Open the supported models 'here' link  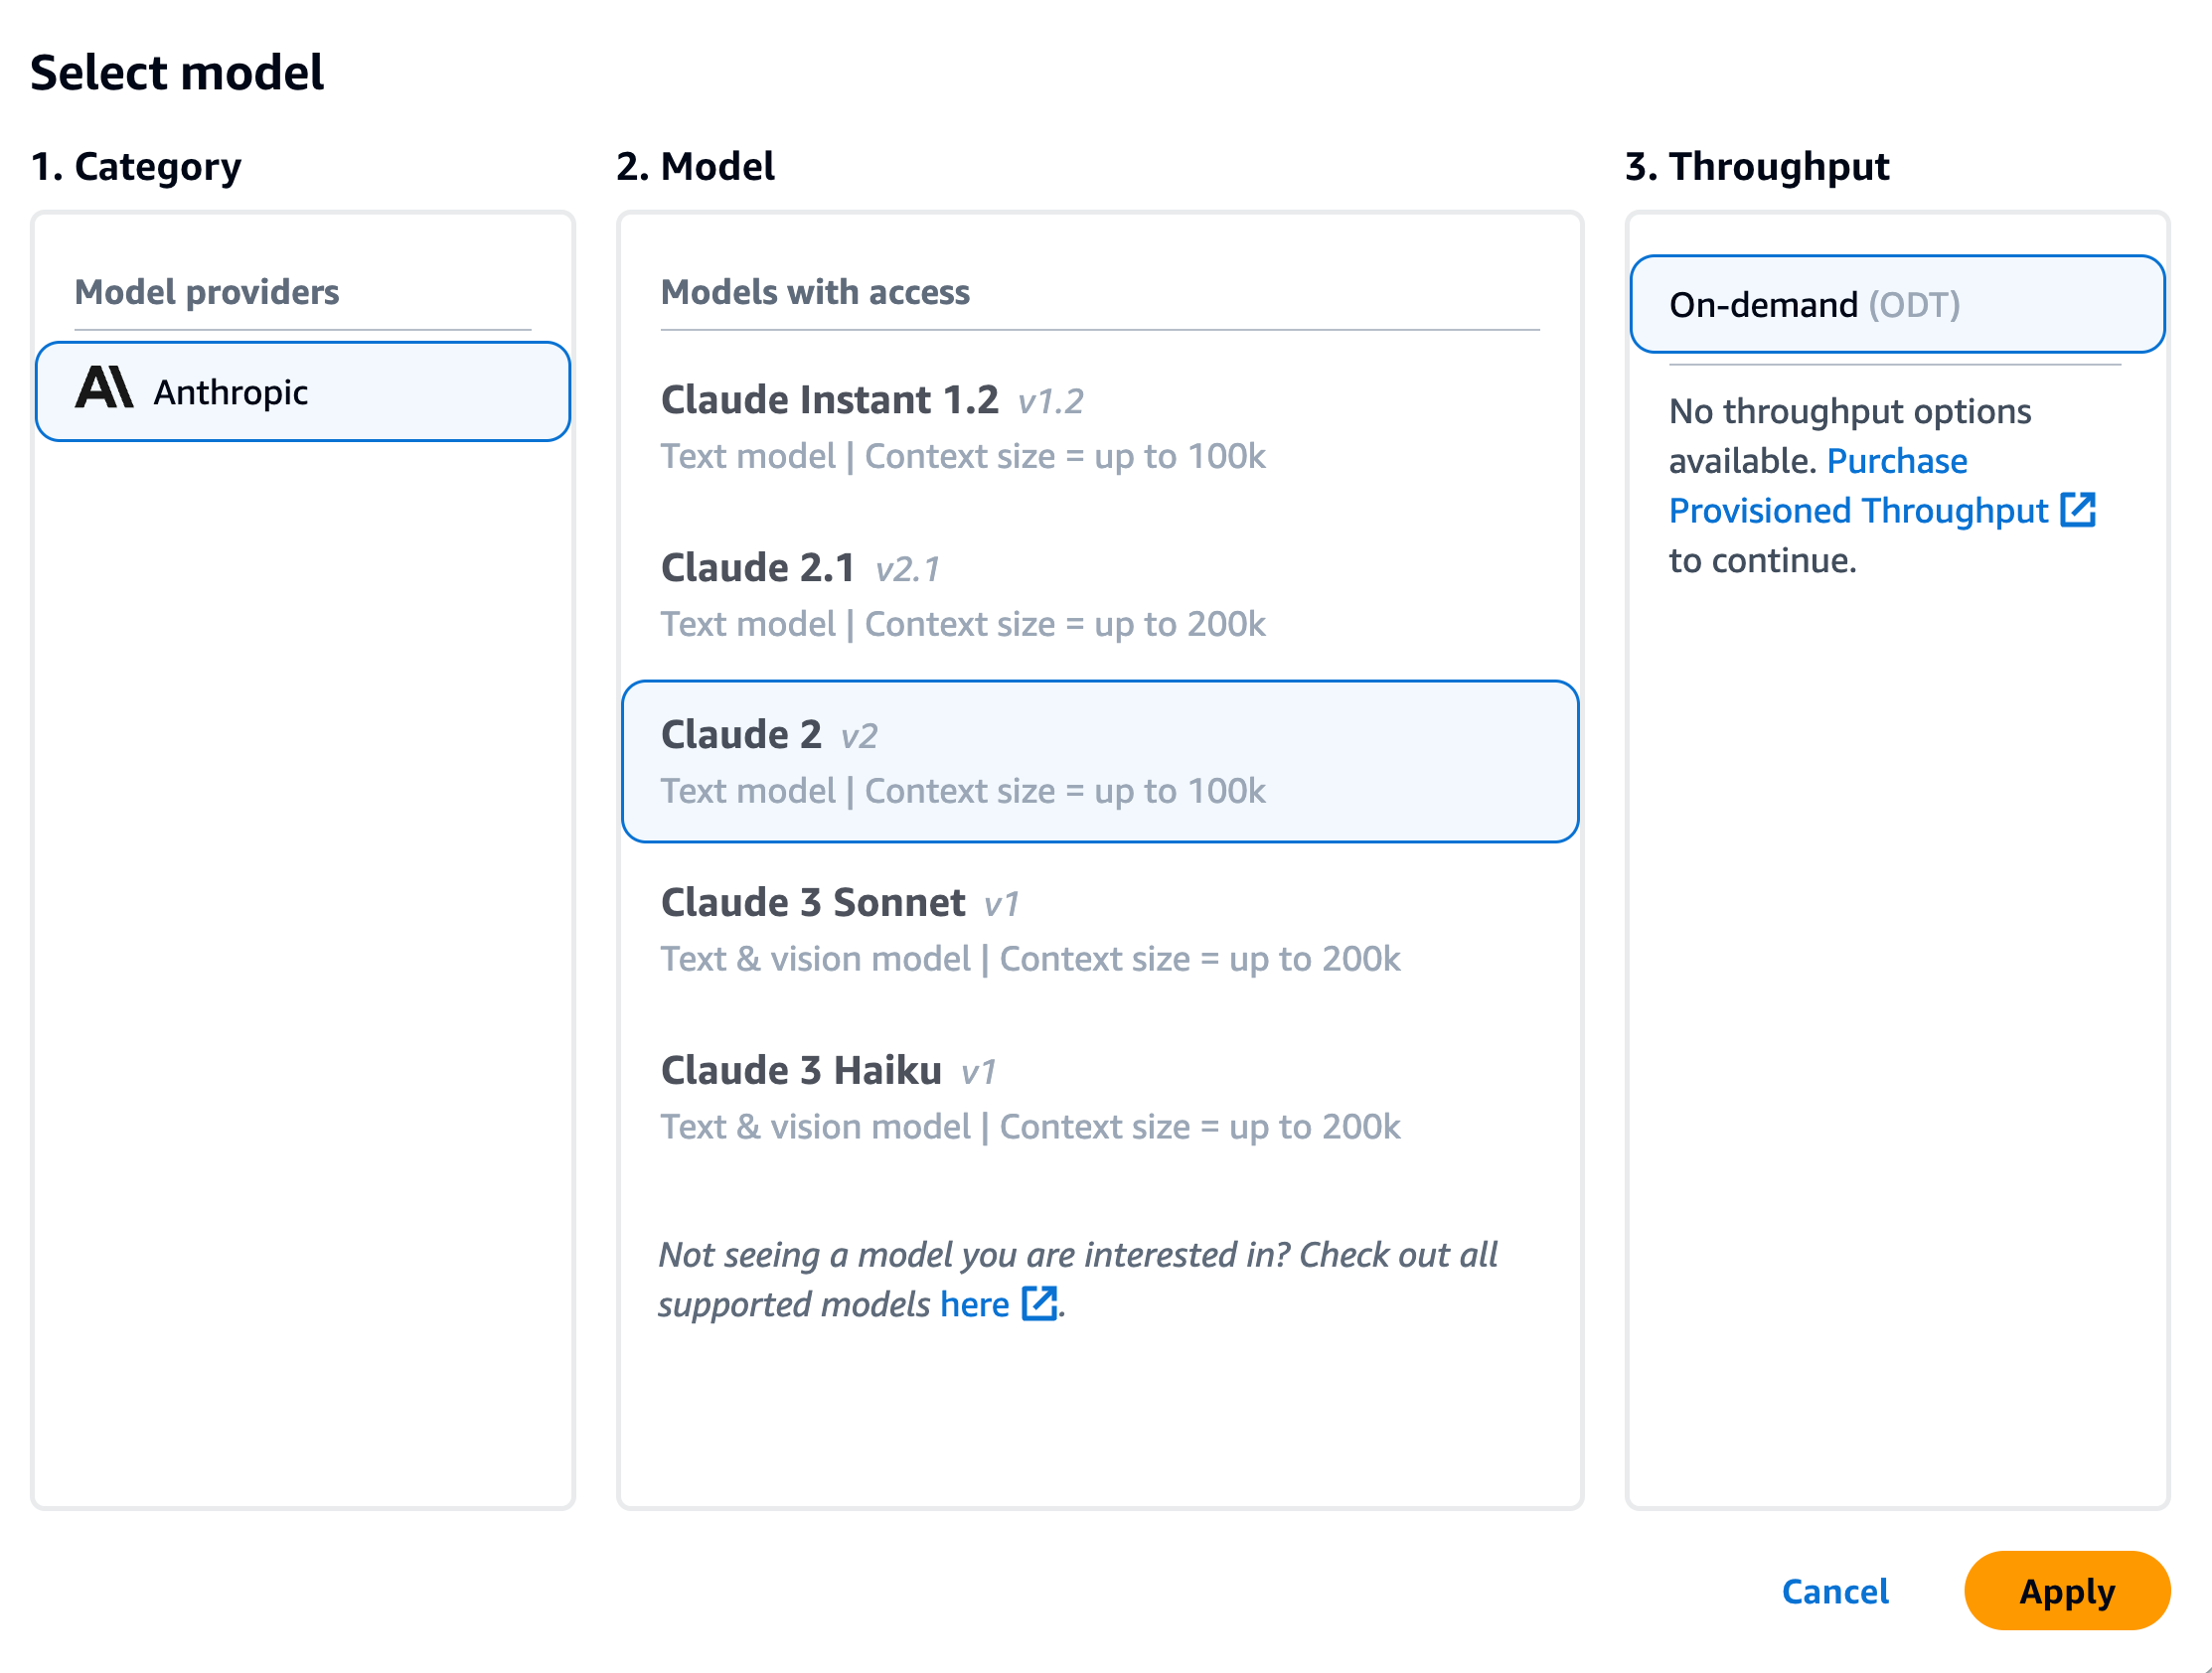click(974, 1305)
